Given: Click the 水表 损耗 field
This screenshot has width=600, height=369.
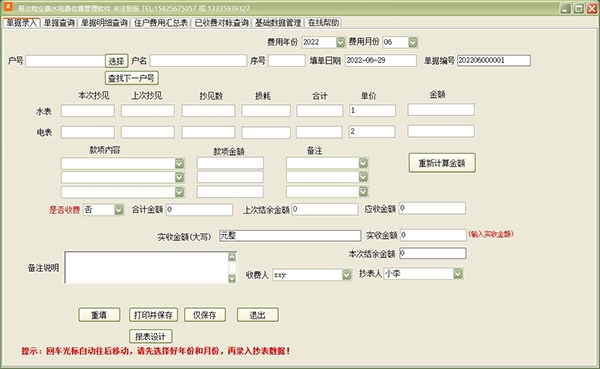Looking at the screenshot, I should coord(266,111).
